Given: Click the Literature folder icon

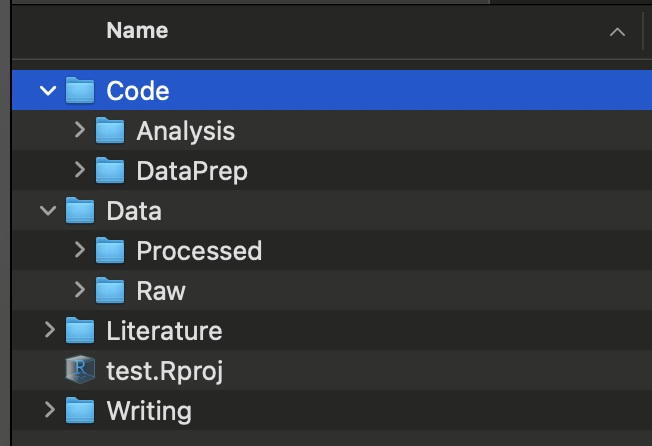Looking at the screenshot, I should pyautogui.click(x=80, y=330).
